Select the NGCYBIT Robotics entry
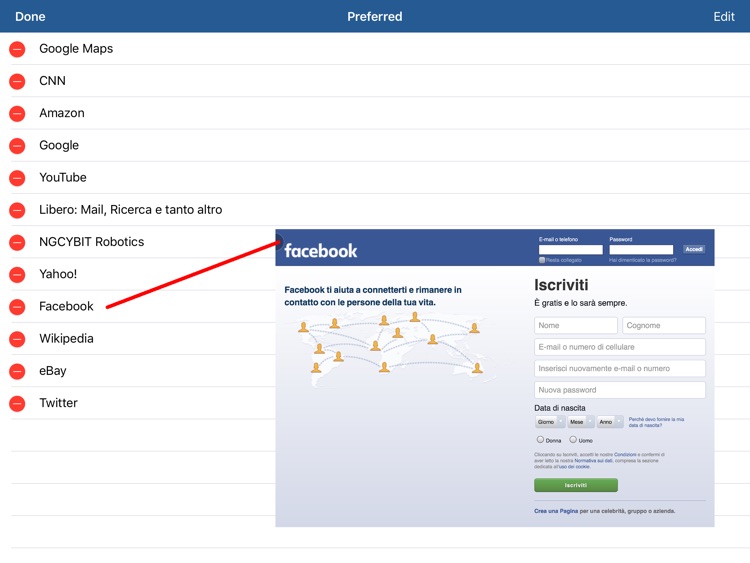This screenshot has height=563, width=750. [x=138, y=242]
